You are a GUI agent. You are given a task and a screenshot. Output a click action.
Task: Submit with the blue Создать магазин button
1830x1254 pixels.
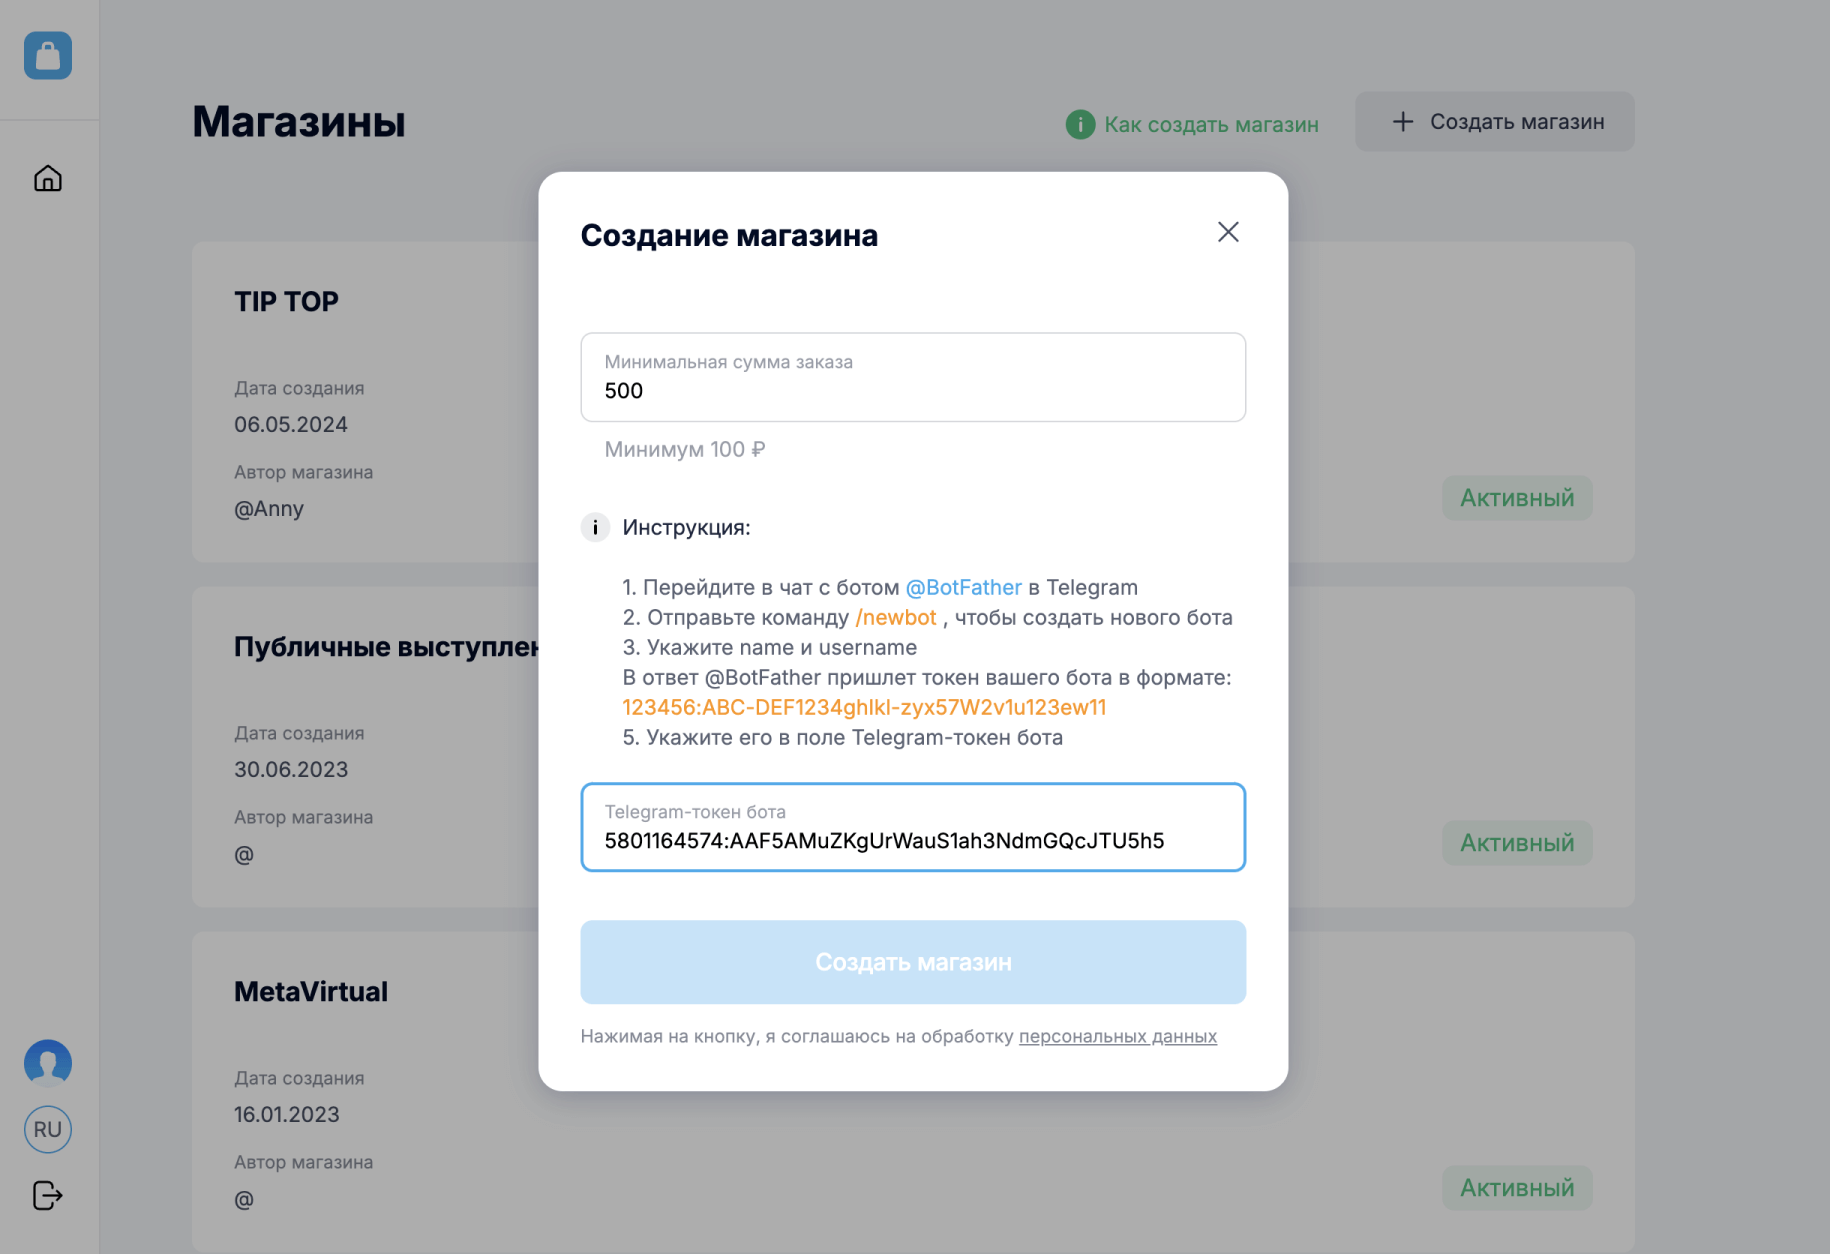coord(913,962)
